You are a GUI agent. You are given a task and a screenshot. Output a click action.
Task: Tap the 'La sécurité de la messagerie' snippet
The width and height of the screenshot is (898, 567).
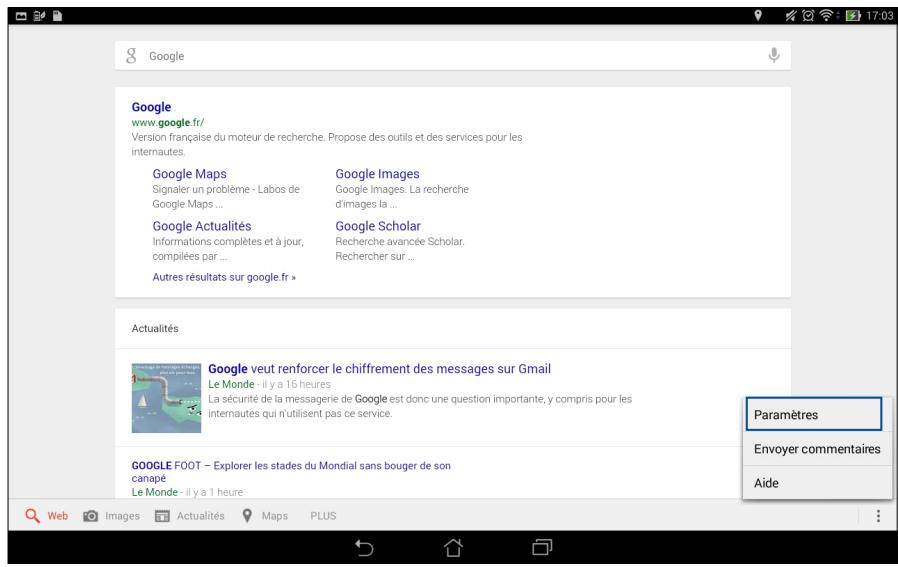click(420, 406)
